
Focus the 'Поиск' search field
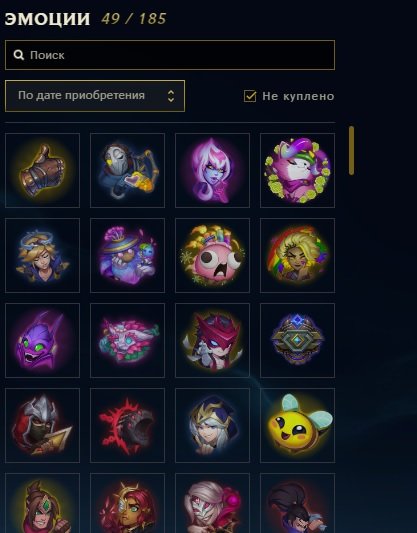click(170, 55)
